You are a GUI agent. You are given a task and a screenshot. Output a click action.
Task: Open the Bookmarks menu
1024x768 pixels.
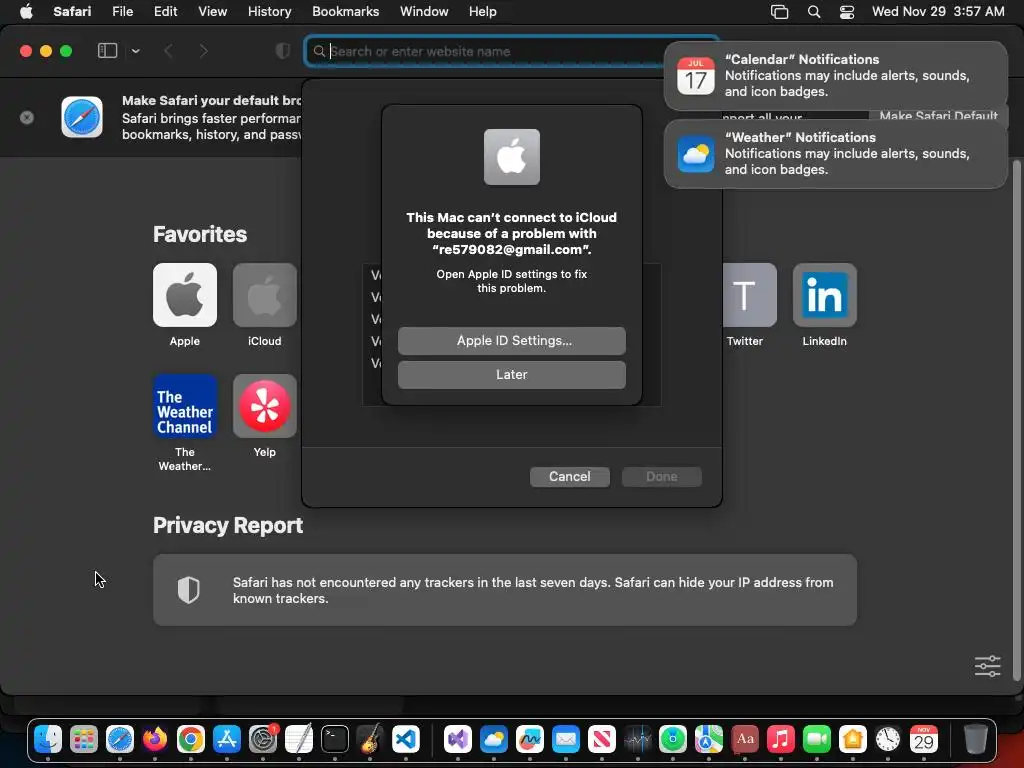click(345, 11)
